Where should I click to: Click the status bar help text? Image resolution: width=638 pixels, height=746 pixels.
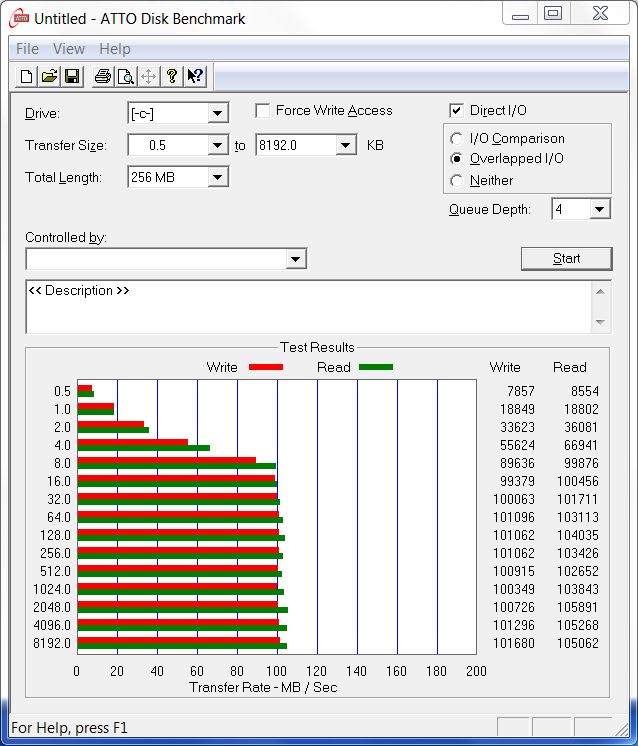click(69, 728)
